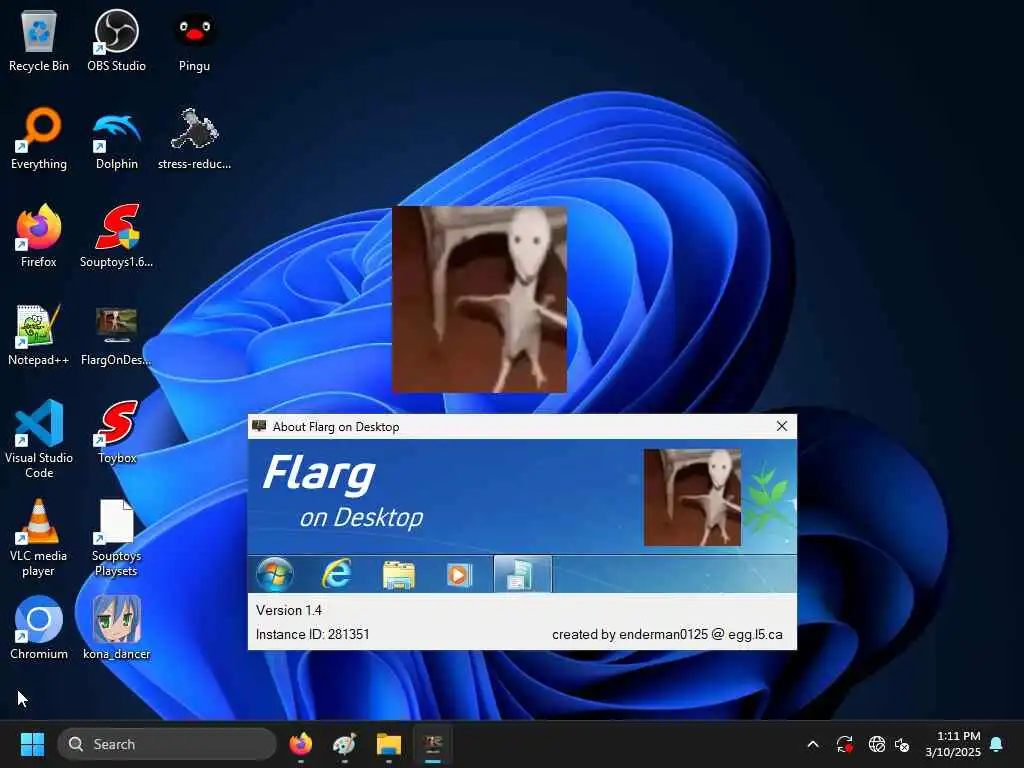The image size is (1024, 768).
Task: Click the sync update tray icon
Action: (x=844, y=744)
